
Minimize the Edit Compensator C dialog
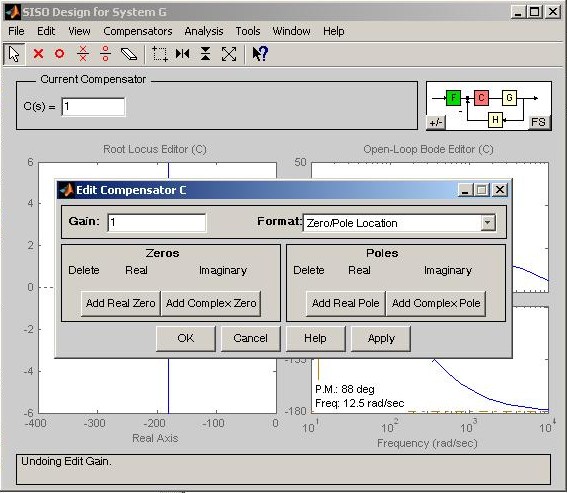point(465,190)
